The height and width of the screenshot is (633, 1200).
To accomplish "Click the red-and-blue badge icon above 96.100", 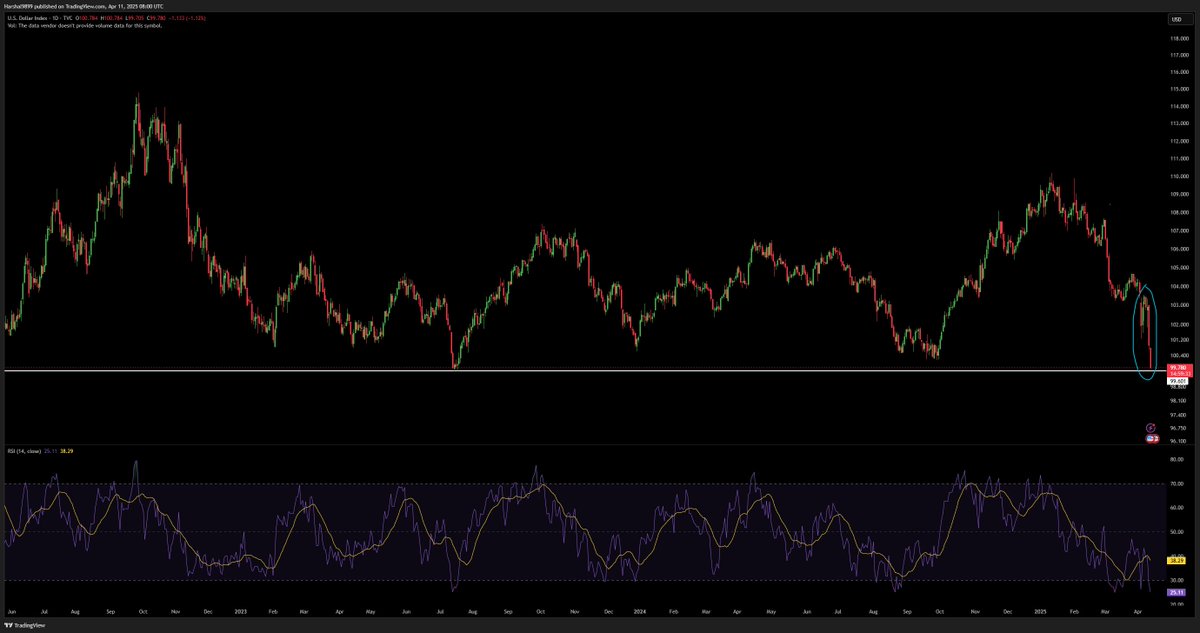I will [x=1152, y=438].
